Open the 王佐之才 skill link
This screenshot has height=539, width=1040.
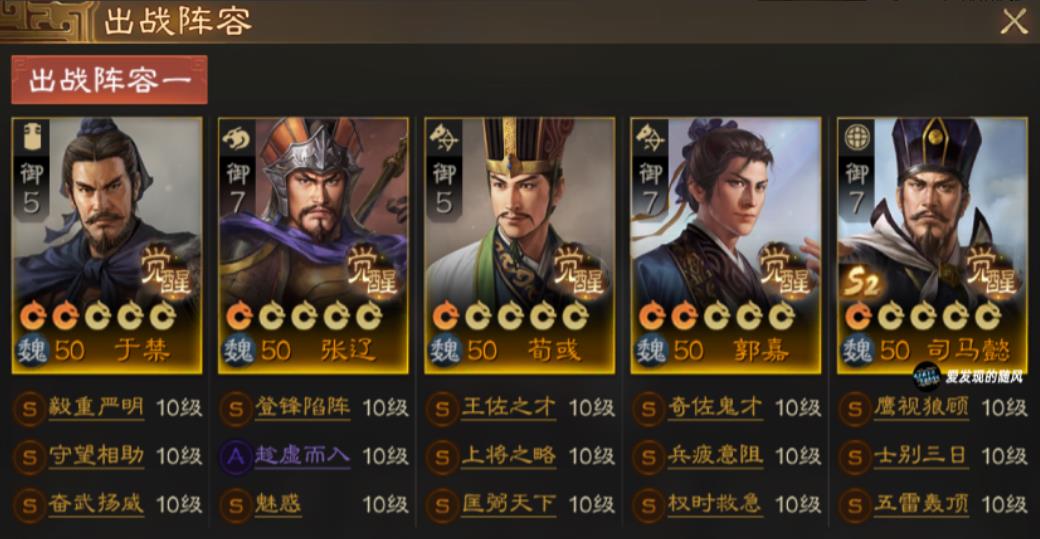coord(509,407)
